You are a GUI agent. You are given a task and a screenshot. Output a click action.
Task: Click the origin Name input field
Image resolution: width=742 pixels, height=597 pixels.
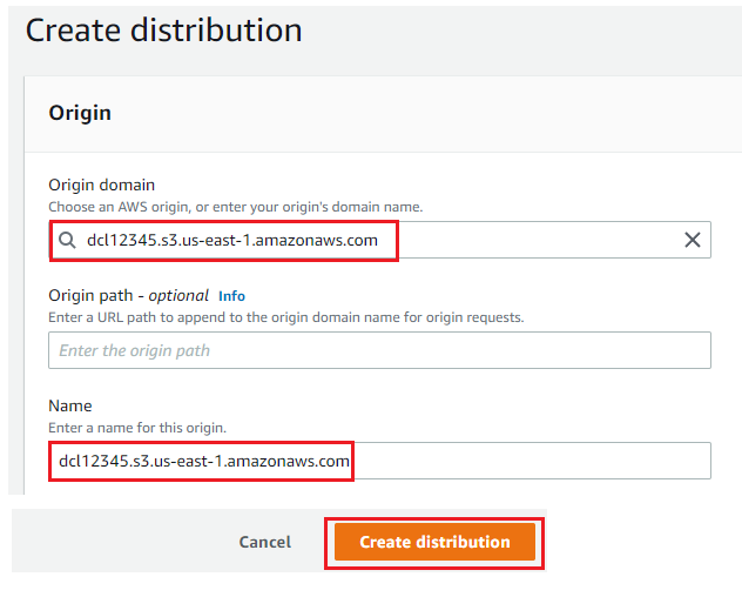(380, 461)
